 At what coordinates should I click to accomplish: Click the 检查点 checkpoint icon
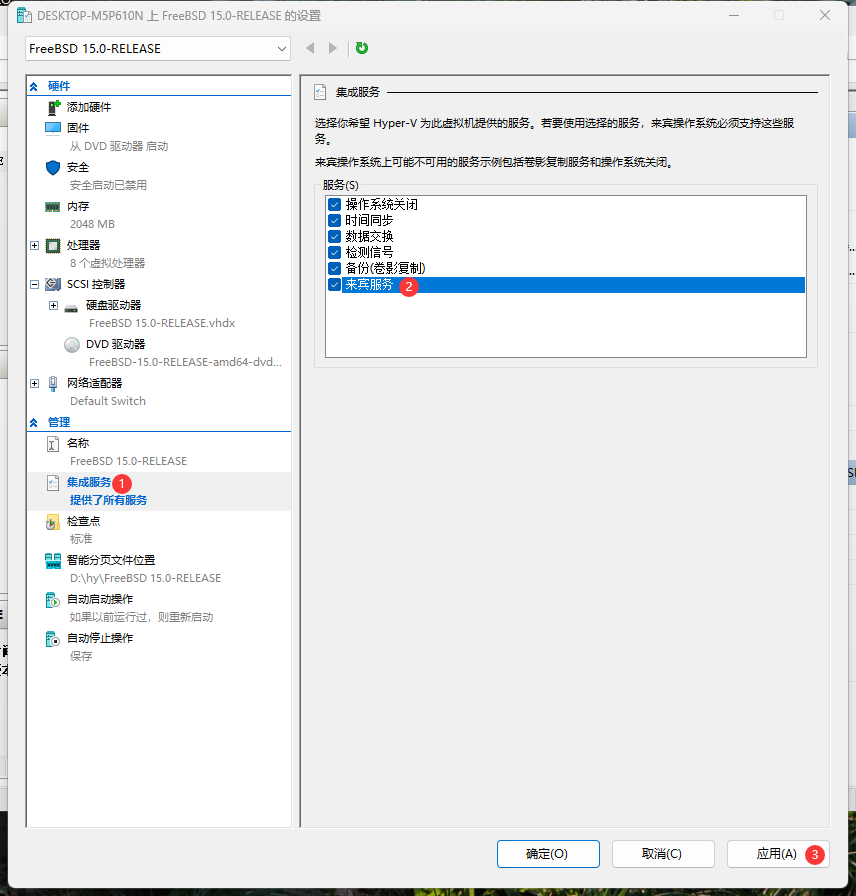click(x=53, y=522)
